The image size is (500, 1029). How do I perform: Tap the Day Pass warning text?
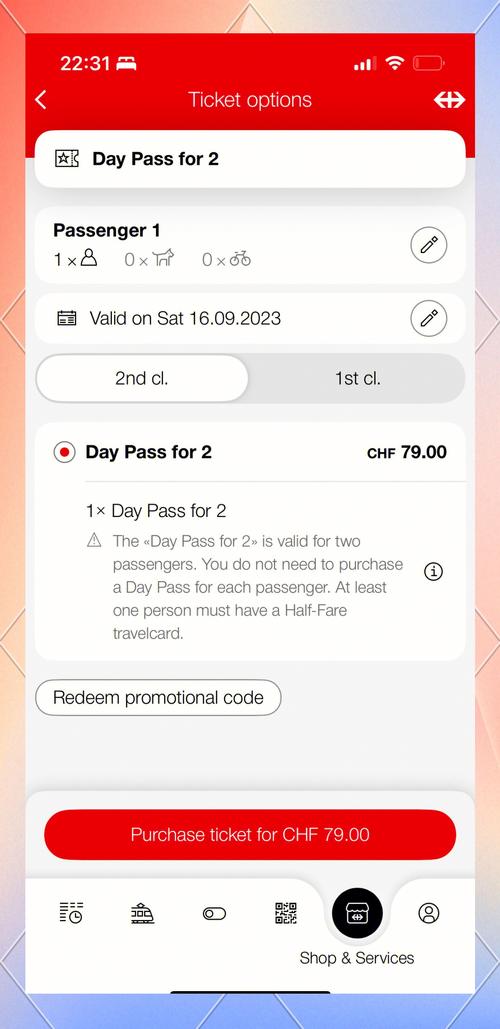(x=258, y=587)
